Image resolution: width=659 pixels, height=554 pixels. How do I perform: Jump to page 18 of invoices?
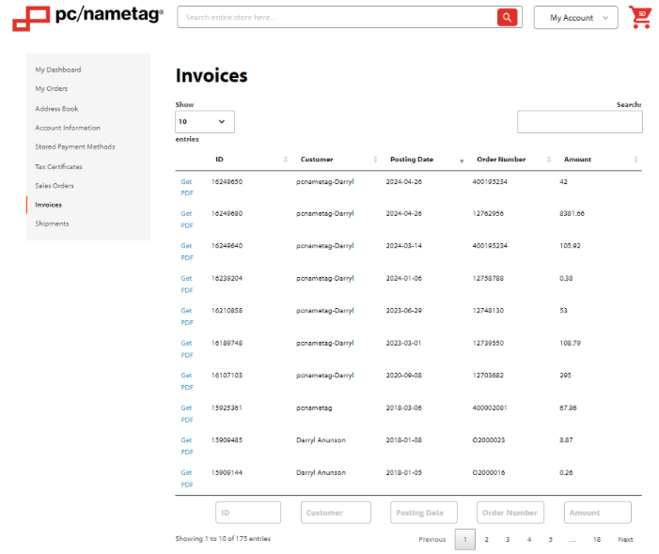[x=596, y=540]
